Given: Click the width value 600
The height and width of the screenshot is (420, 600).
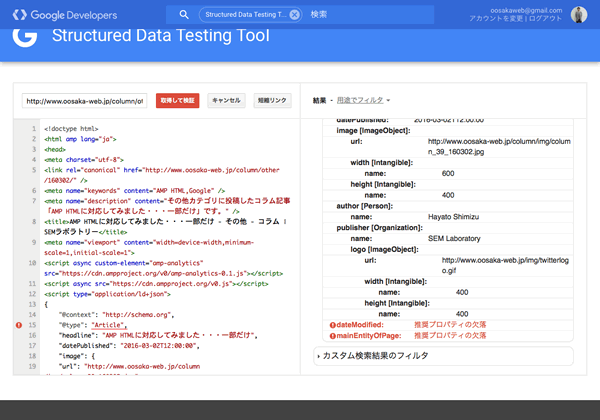Looking at the screenshot, I should click(x=448, y=174).
